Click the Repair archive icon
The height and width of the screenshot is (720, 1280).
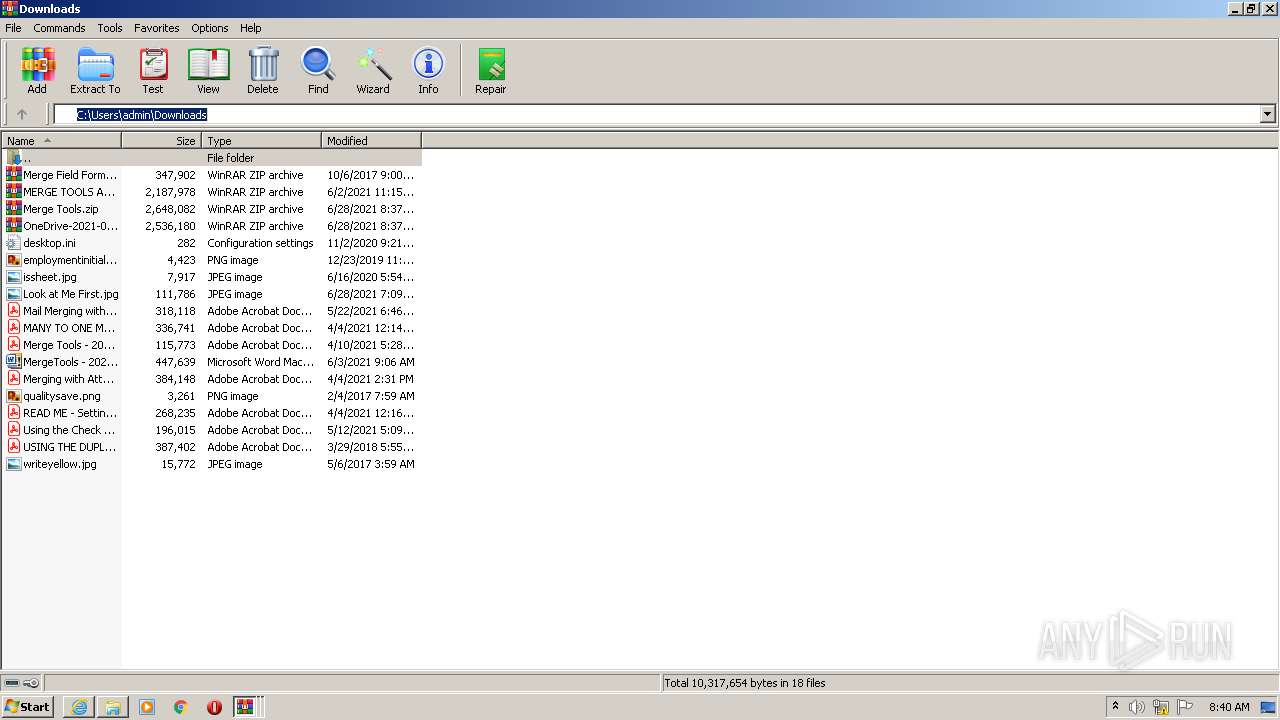[x=491, y=70]
